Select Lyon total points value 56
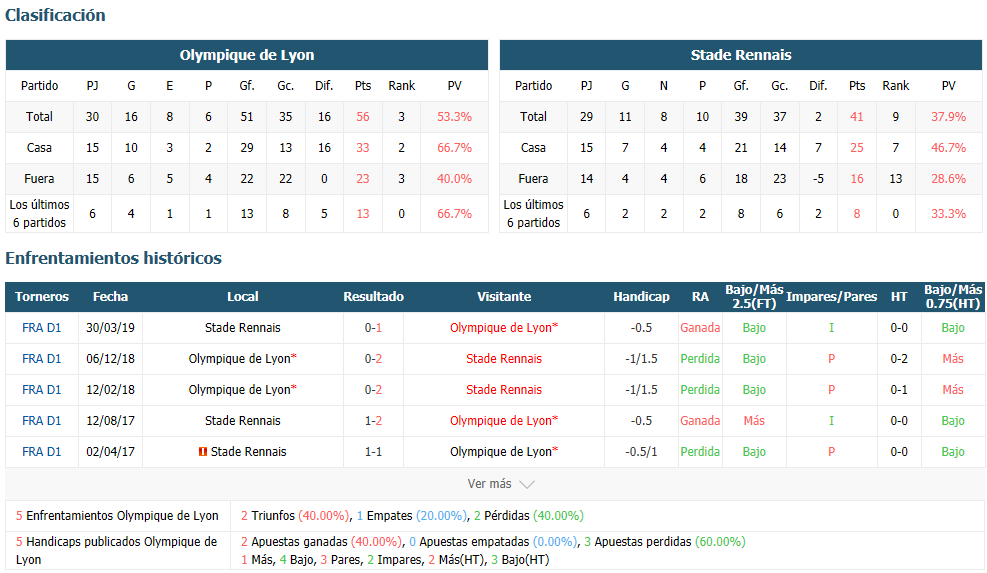 (x=363, y=116)
